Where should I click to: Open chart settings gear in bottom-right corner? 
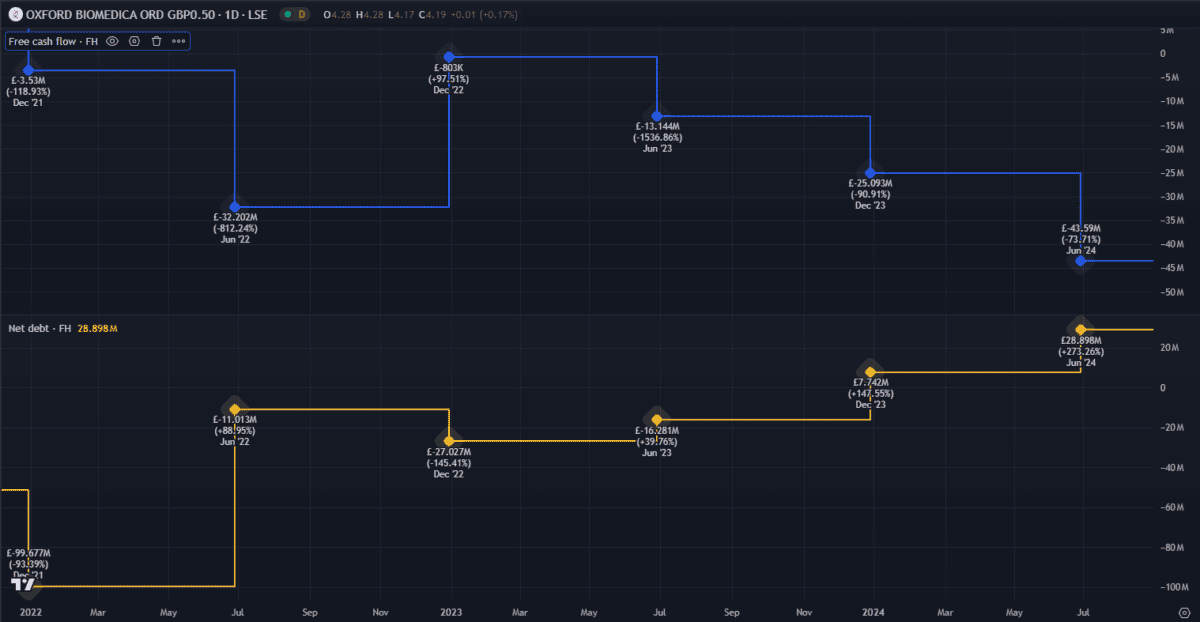[1184, 610]
